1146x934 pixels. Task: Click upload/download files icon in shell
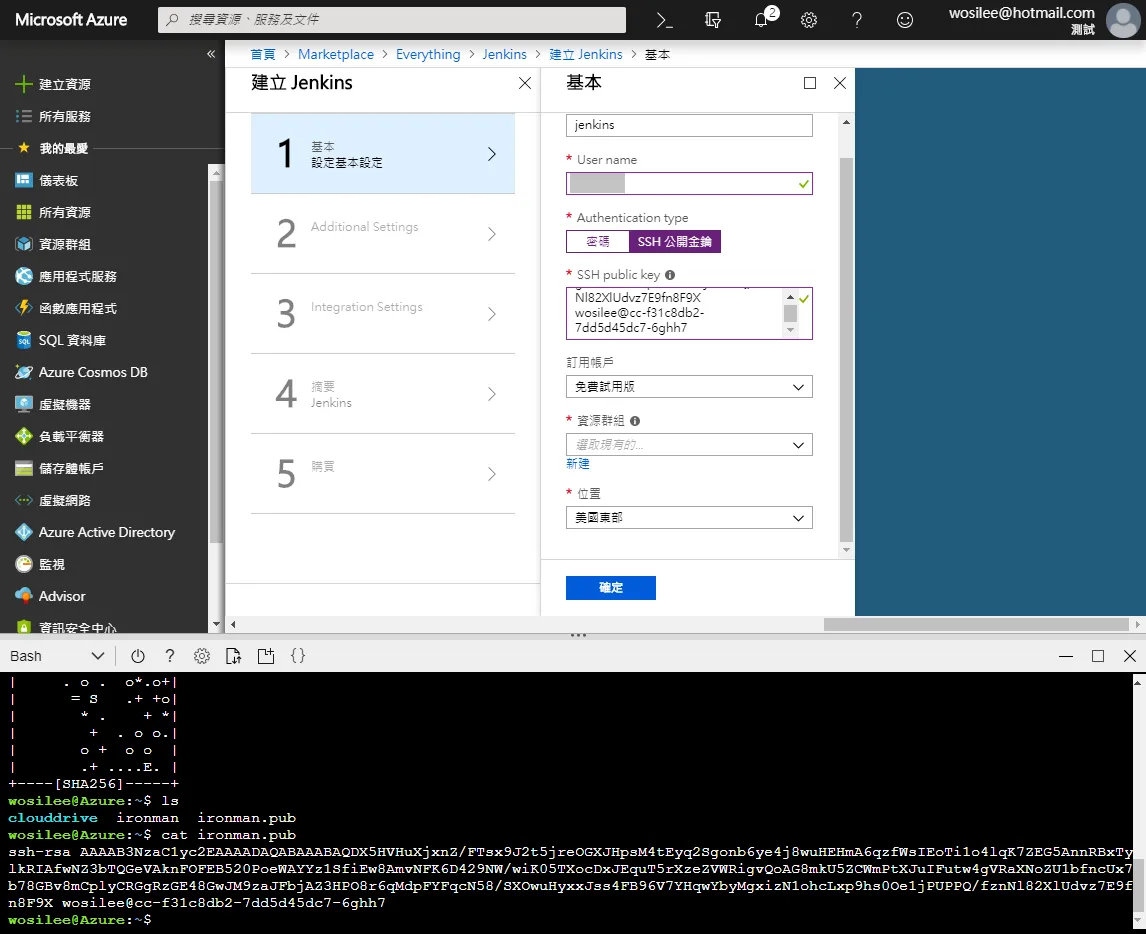tap(233, 656)
